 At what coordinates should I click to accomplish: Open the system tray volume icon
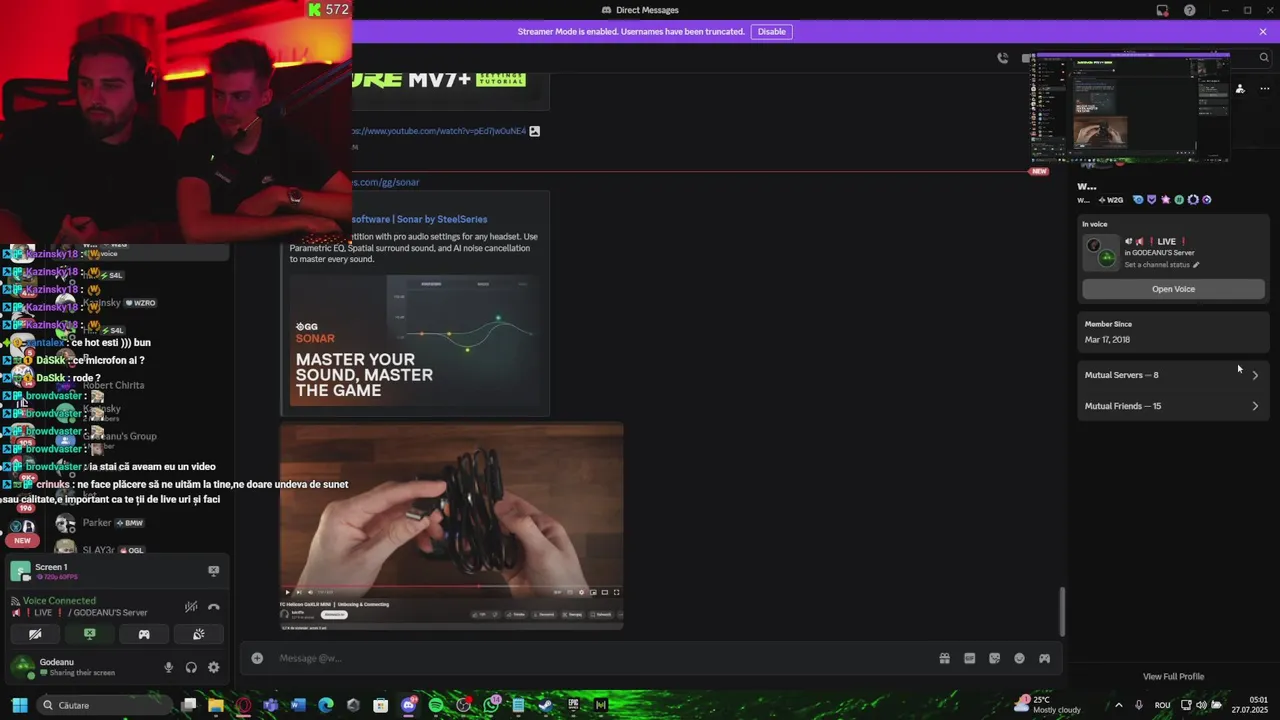point(1201,705)
